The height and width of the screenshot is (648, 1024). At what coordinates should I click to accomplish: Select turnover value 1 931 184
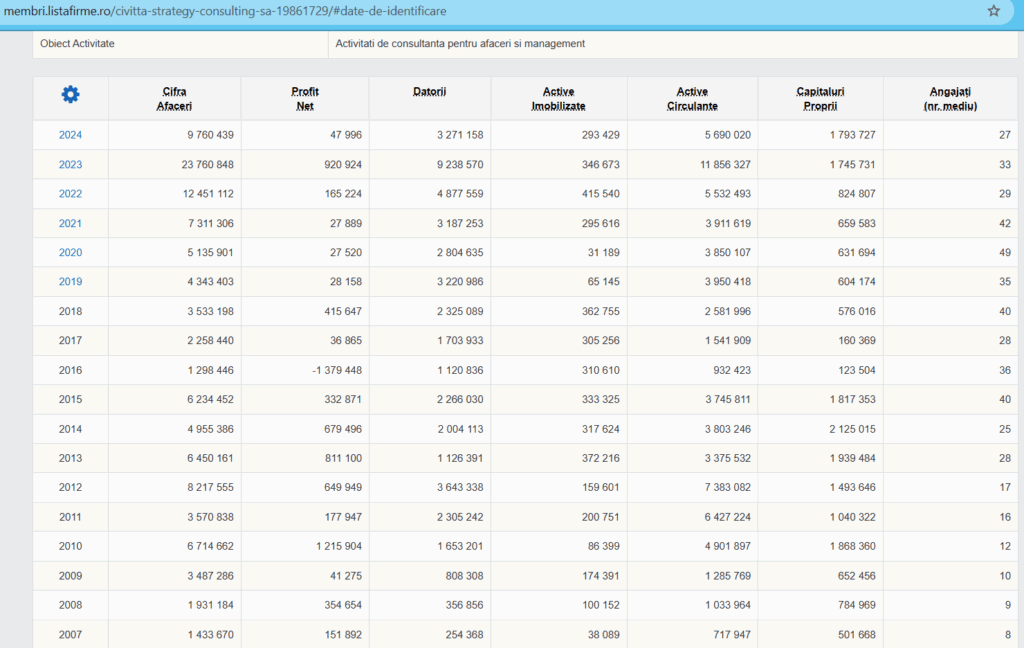click(x=210, y=605)
